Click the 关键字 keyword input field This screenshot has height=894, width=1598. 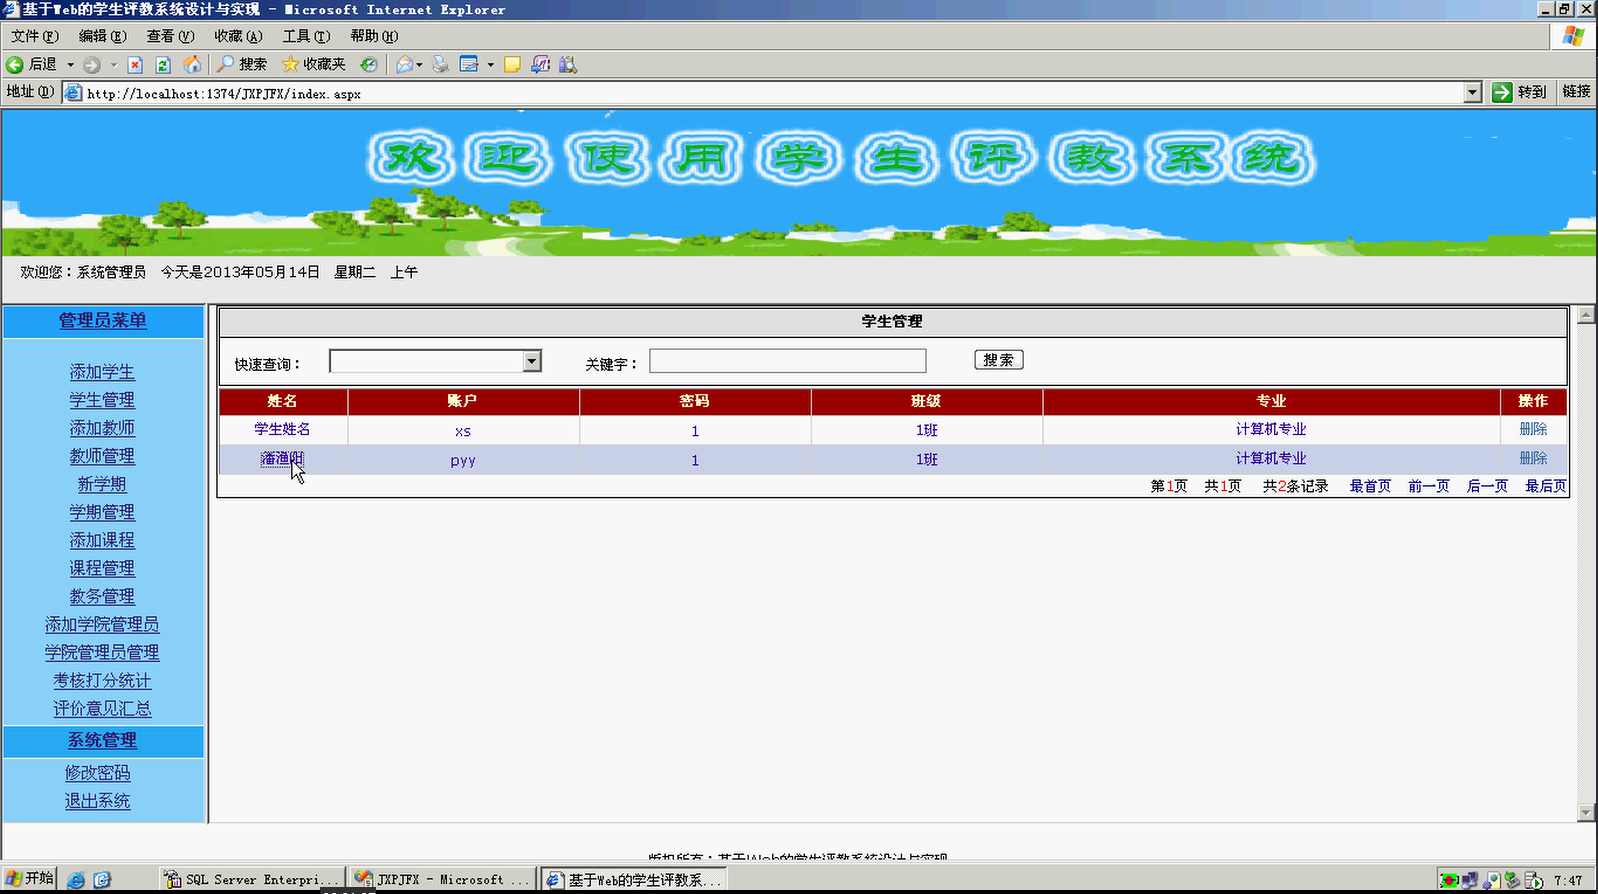coord(787,361)
